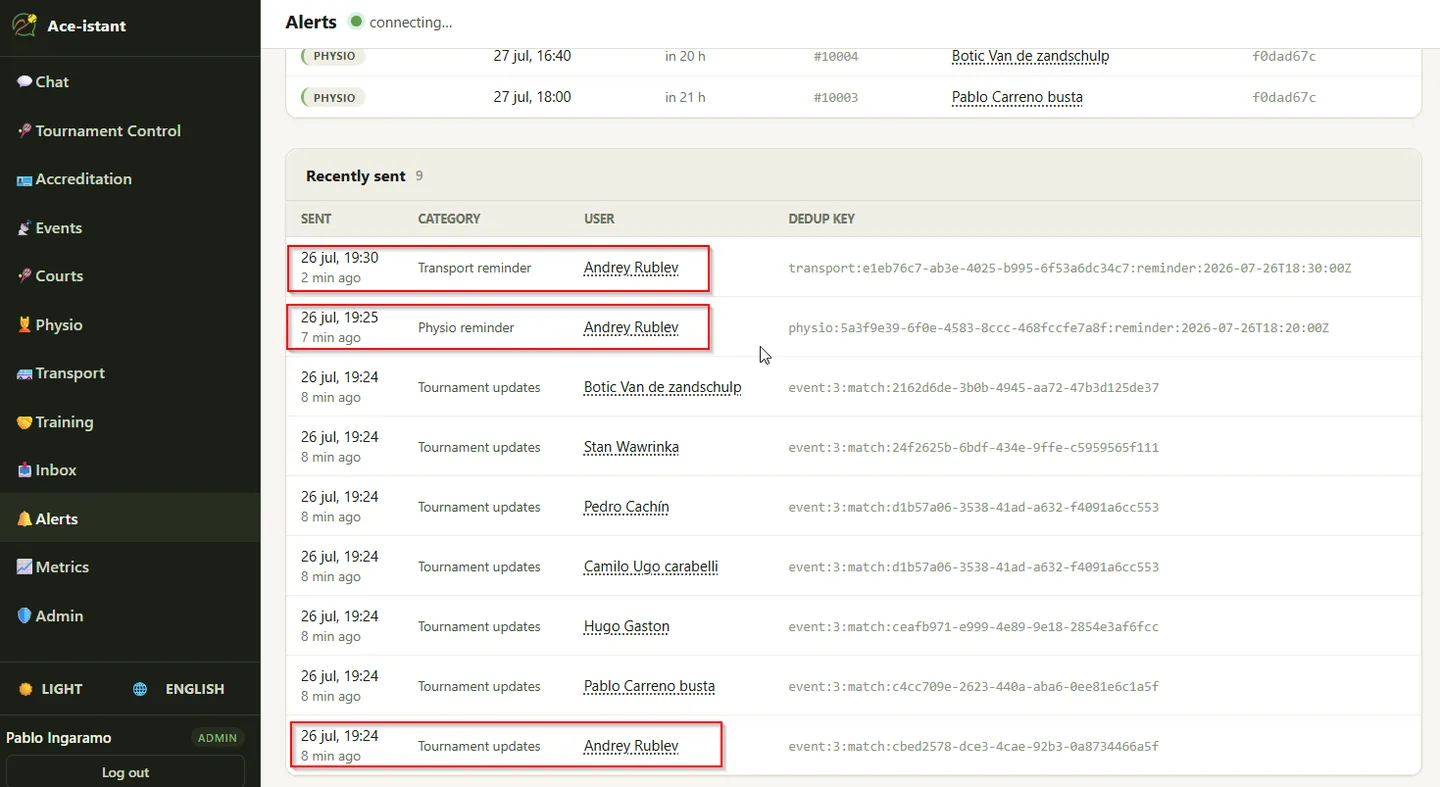Click the CATEGORY column header
The image size is (1440, 787).
pyautogui.click(x=449, y=218)
